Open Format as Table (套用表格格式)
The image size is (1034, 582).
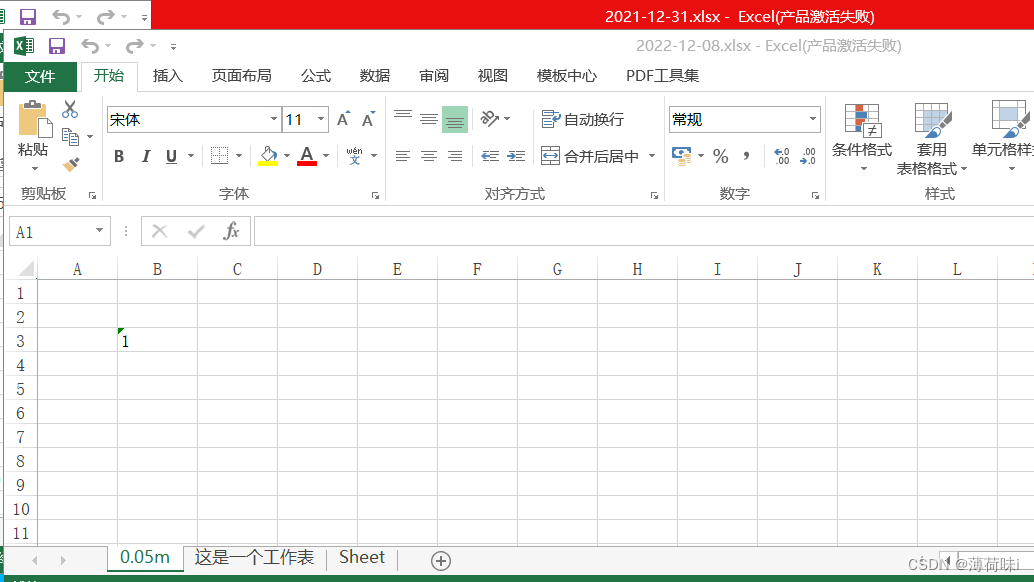931,140
